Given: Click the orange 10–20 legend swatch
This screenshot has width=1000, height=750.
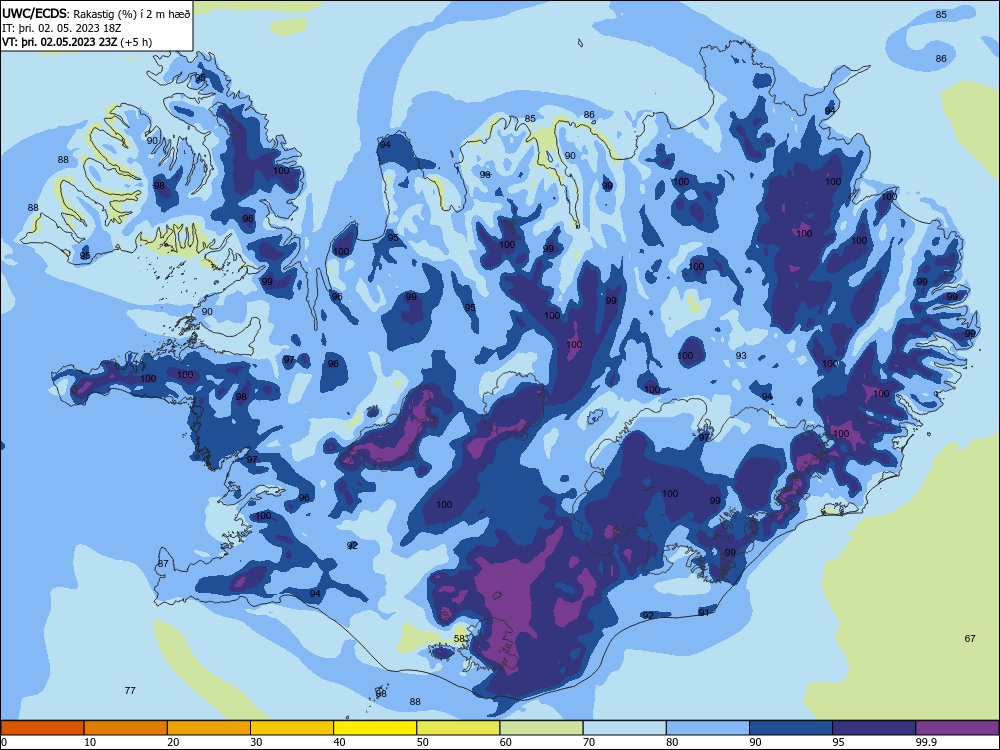Looking at the screenshot, I should pyautogui.click(x=126, y=728).
